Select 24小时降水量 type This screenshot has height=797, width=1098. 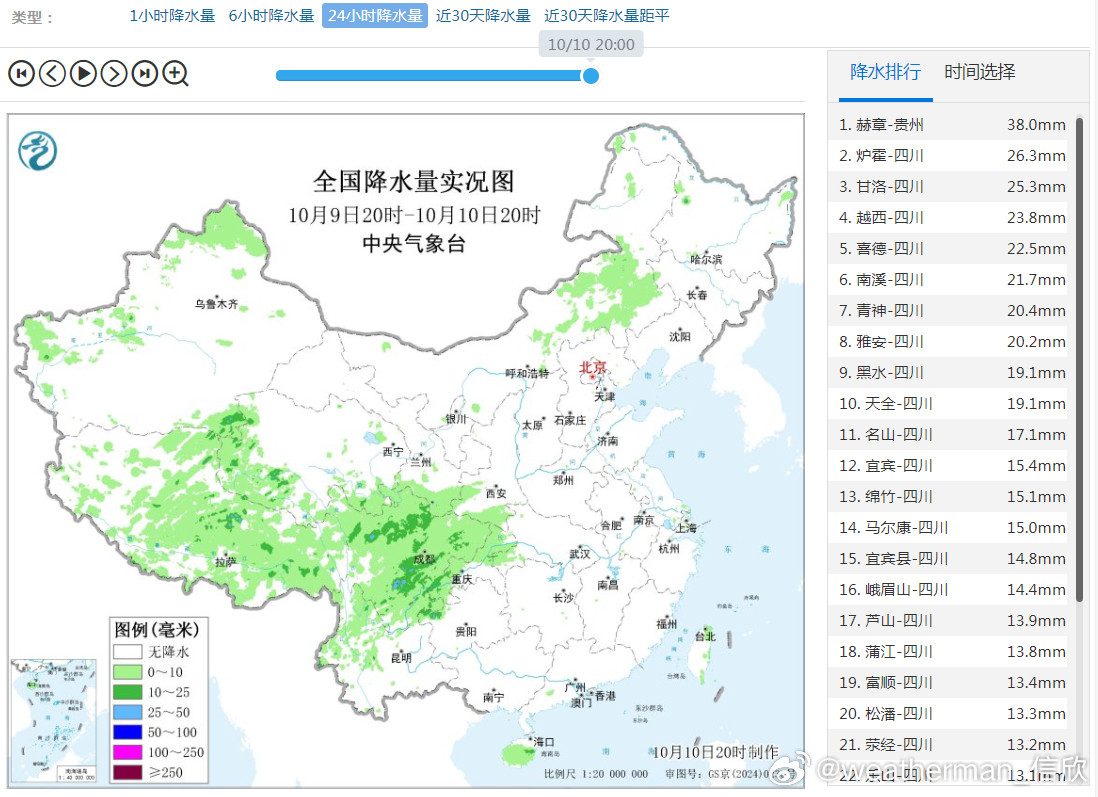tap(375, 15)
